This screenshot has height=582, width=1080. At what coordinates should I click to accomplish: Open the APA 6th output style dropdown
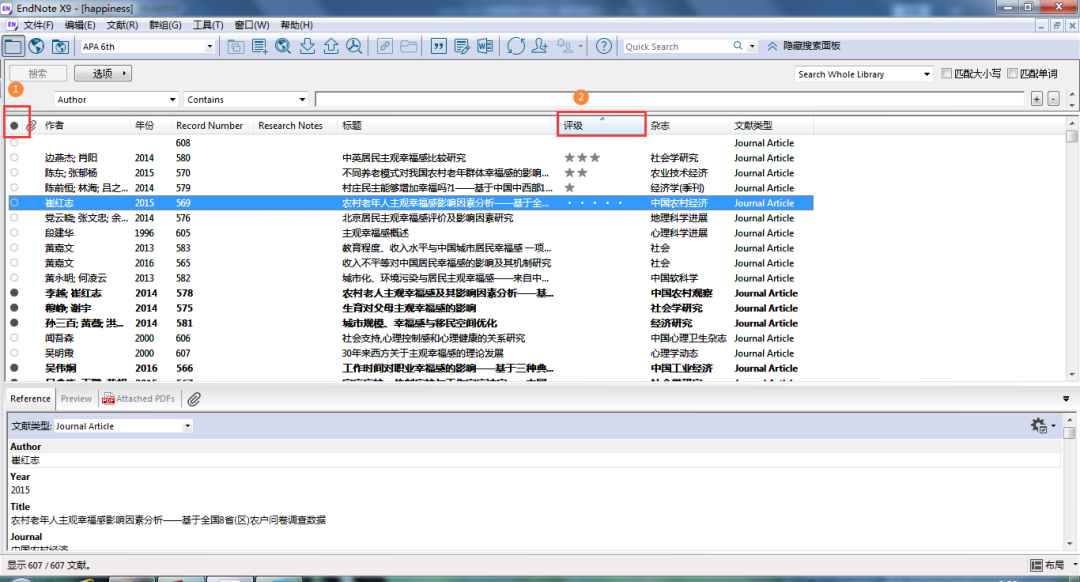pos(209,46)
